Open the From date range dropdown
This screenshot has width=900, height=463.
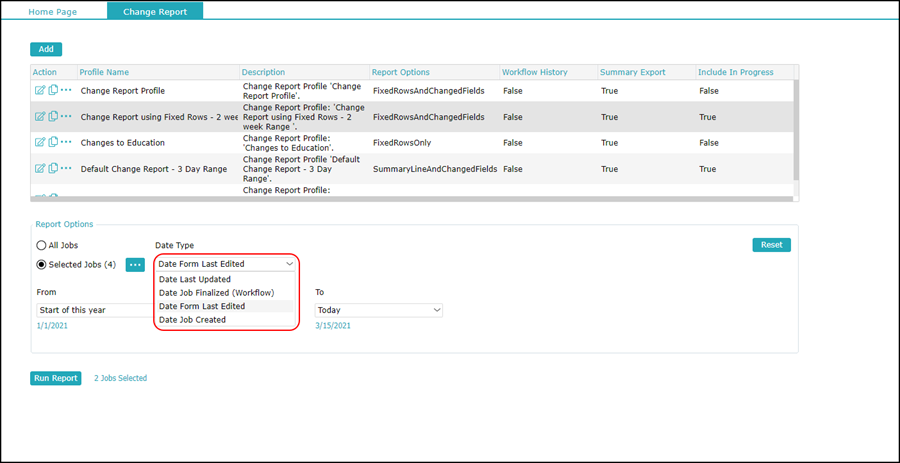point(95,310)
